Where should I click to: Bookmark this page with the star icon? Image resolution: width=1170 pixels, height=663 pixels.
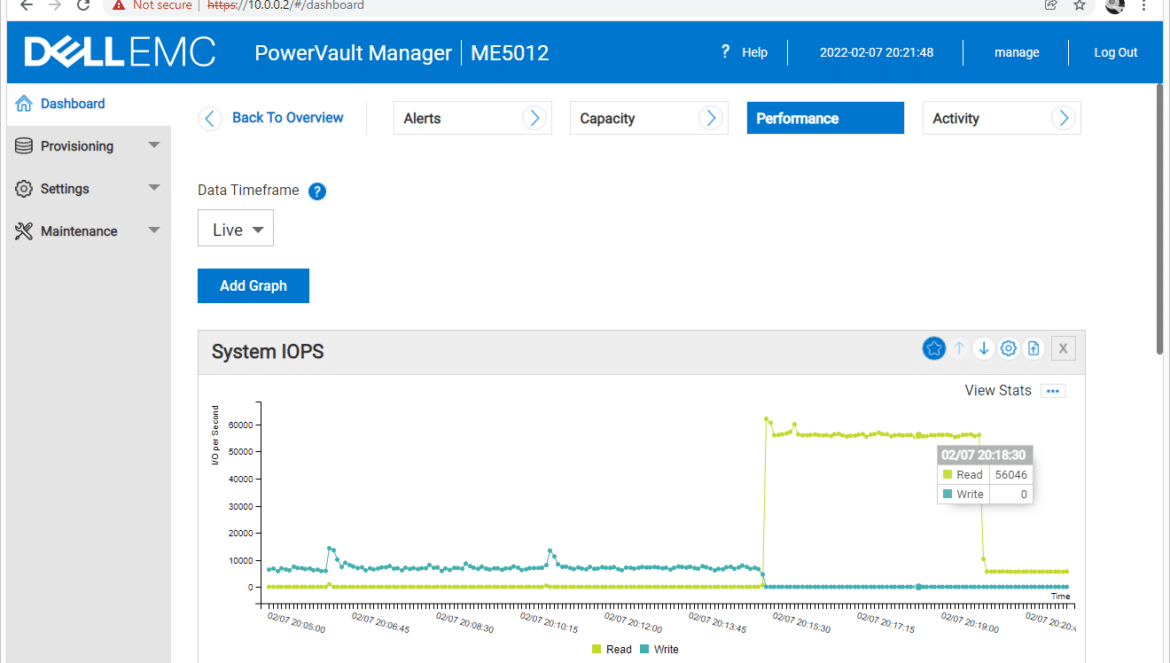[1079, 5]
